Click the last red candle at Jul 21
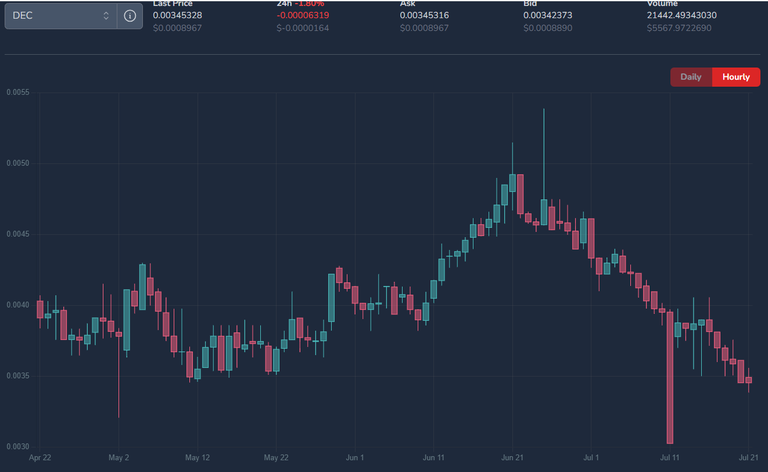The height and width of the screenshot is (472, 768). tap(748, 380)
